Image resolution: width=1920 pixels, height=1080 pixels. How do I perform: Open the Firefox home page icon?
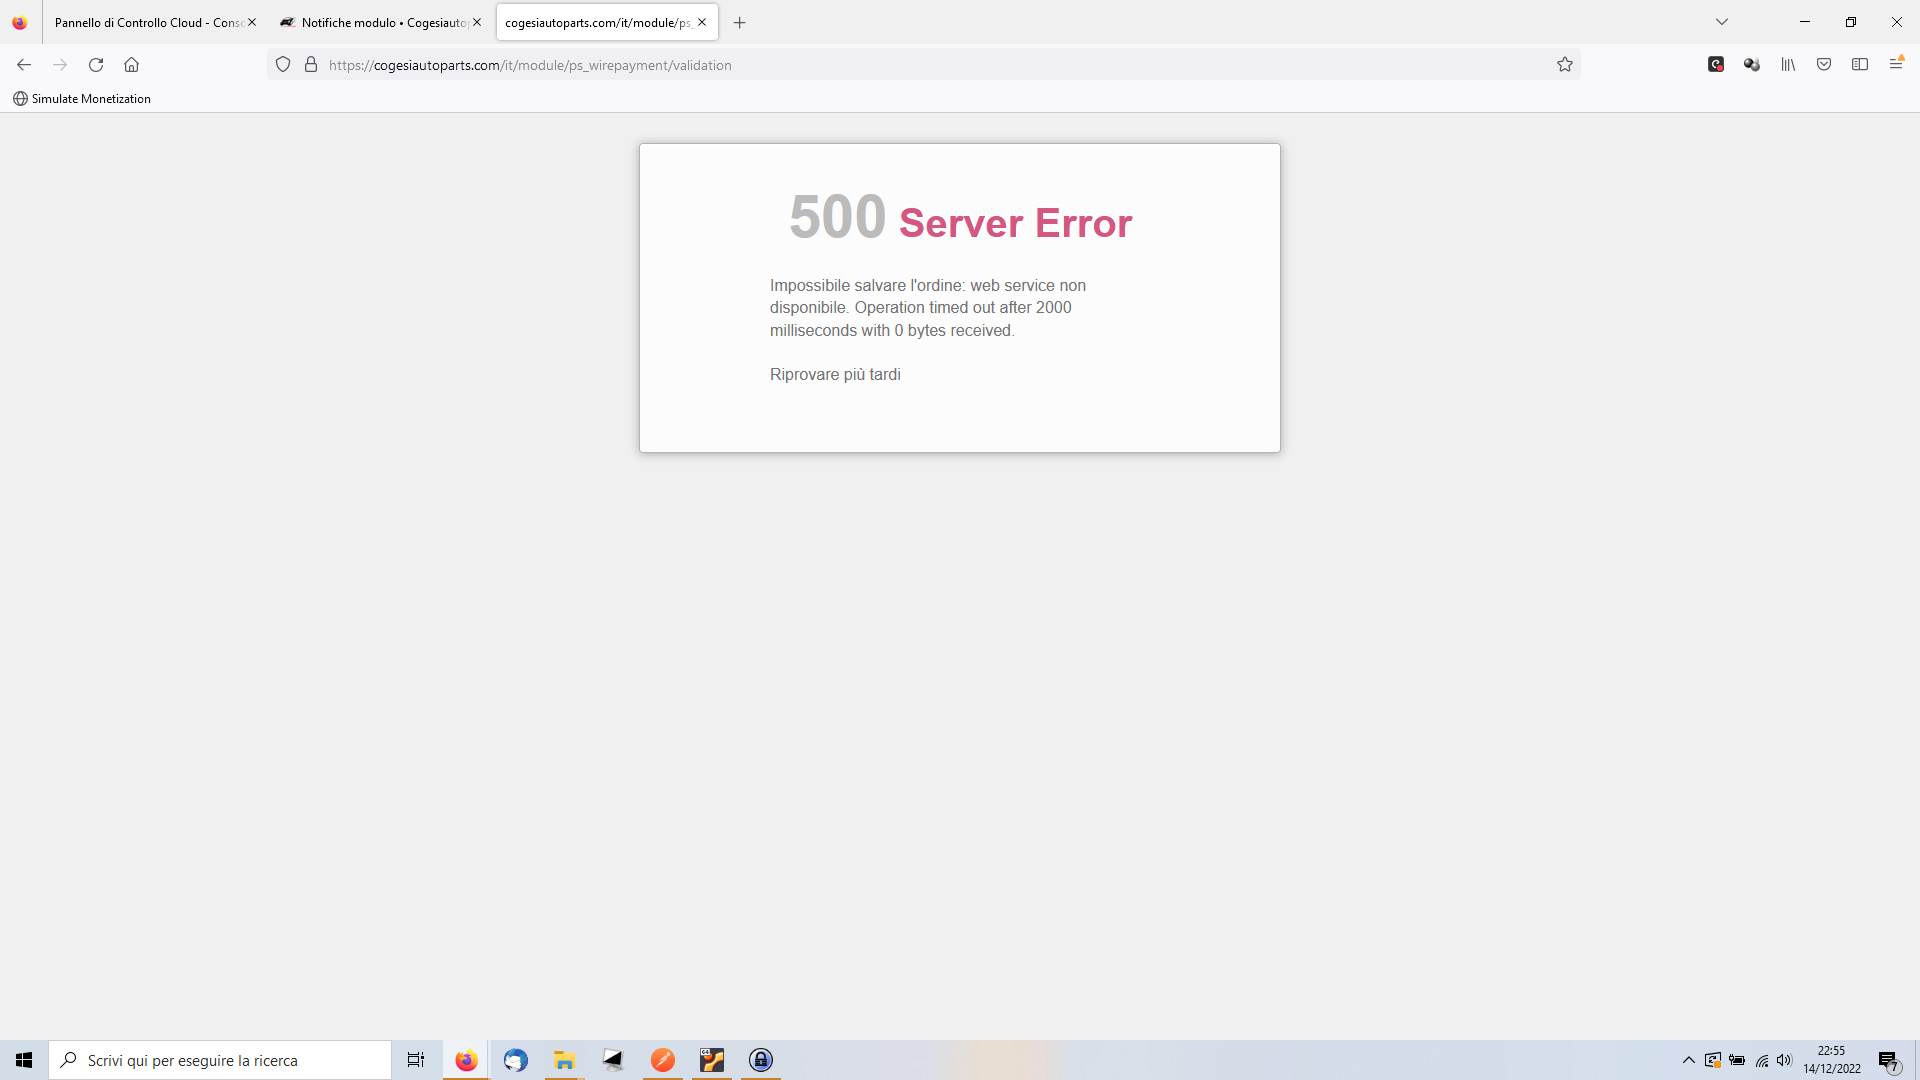[131, 65]
